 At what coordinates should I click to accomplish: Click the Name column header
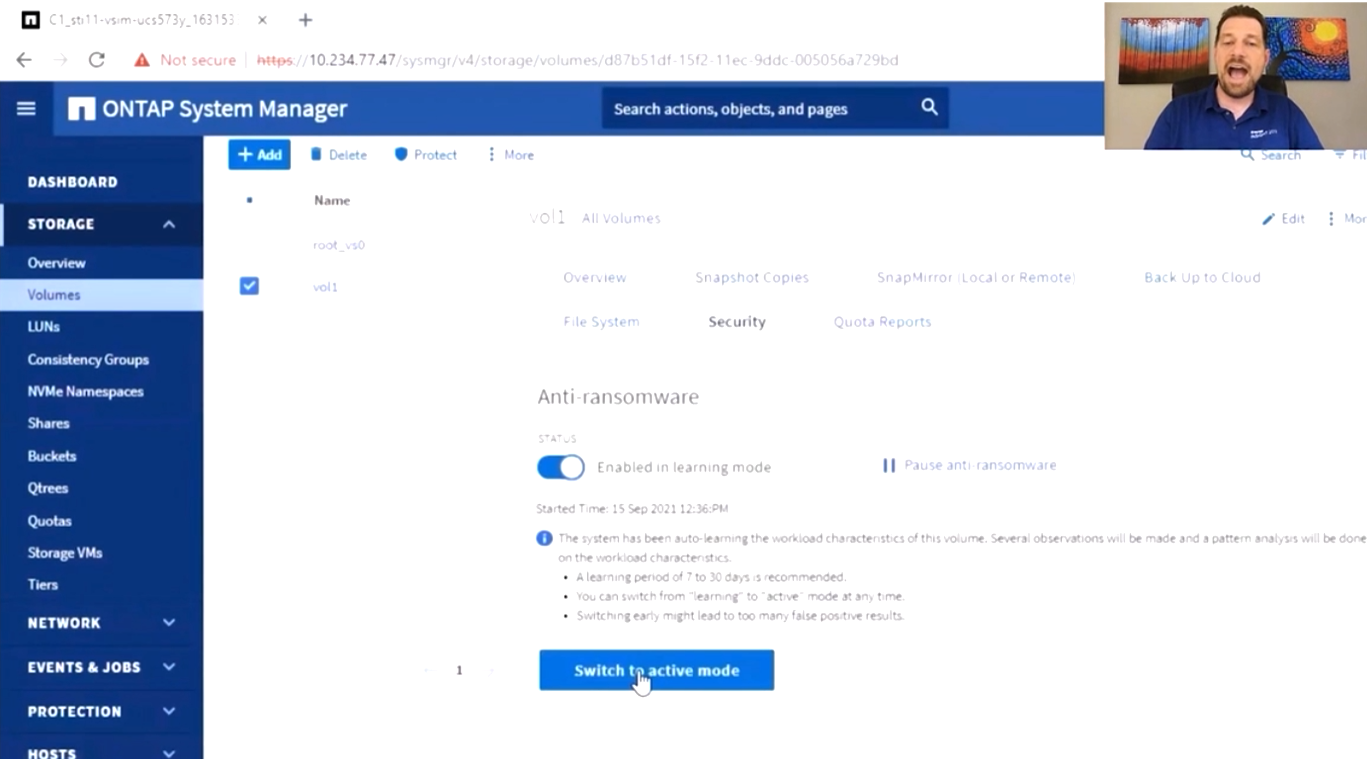point(332,200)
